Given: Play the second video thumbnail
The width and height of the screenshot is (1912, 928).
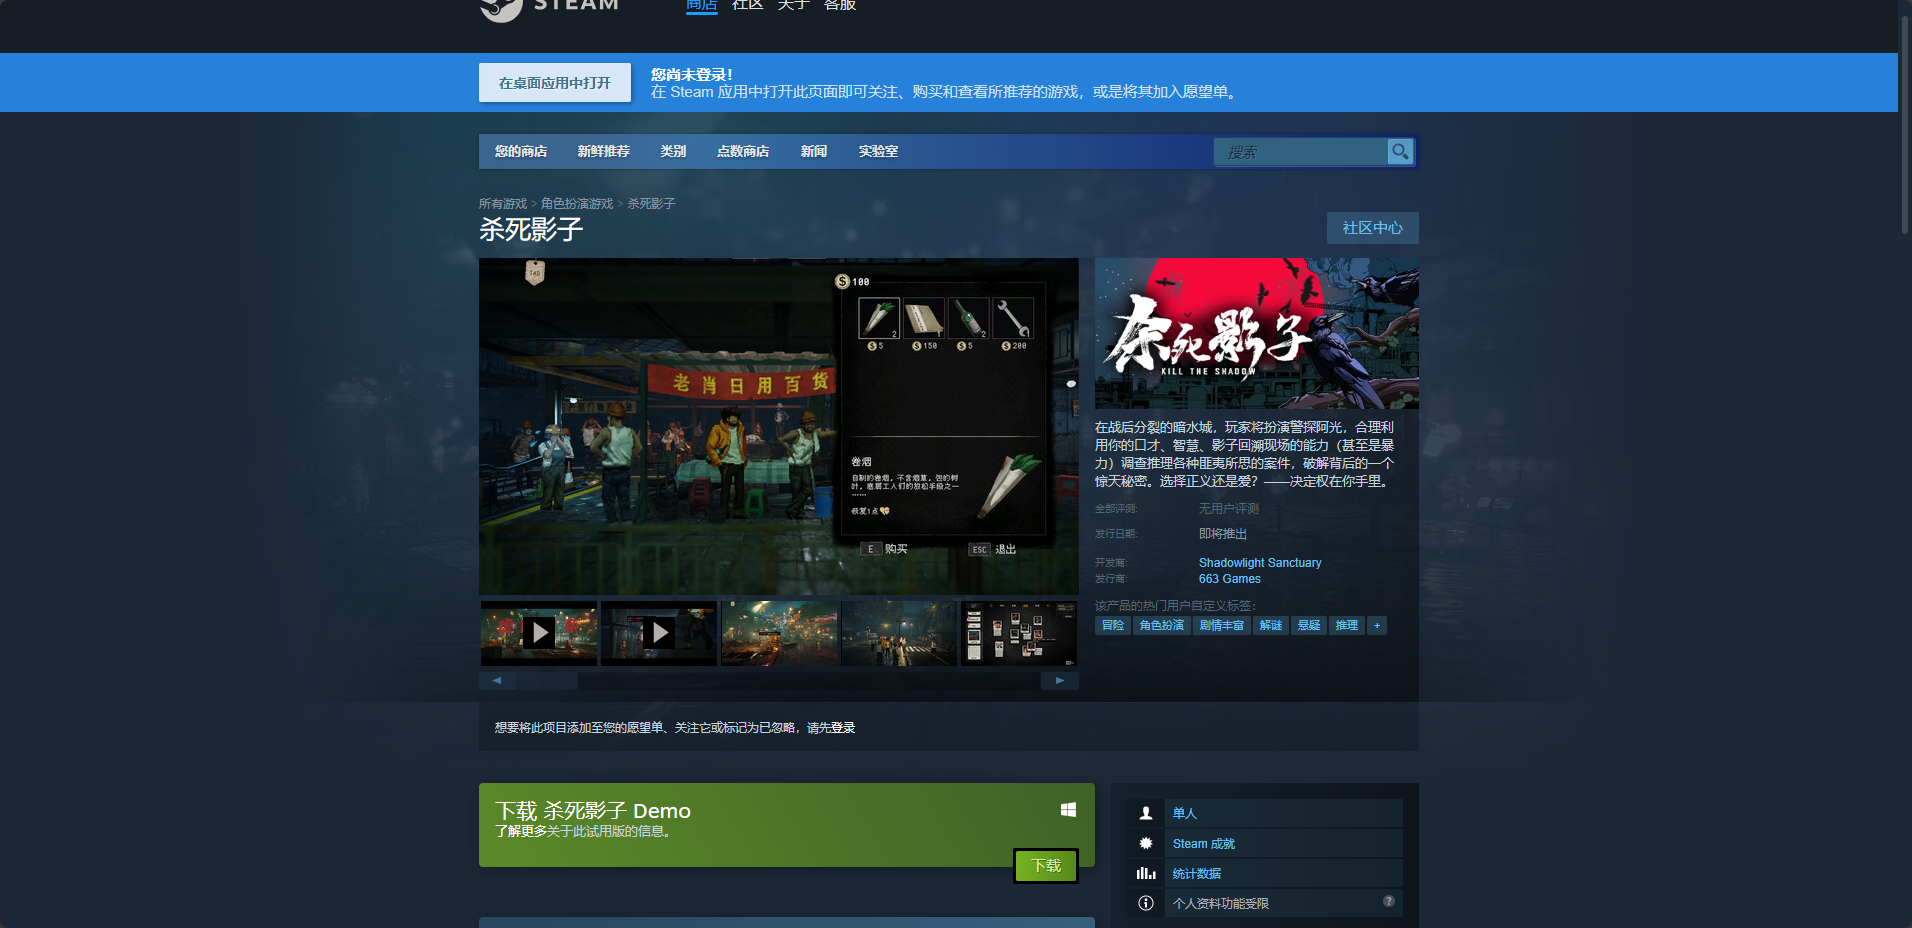Looking at the screenshot, I should (659, 633).
